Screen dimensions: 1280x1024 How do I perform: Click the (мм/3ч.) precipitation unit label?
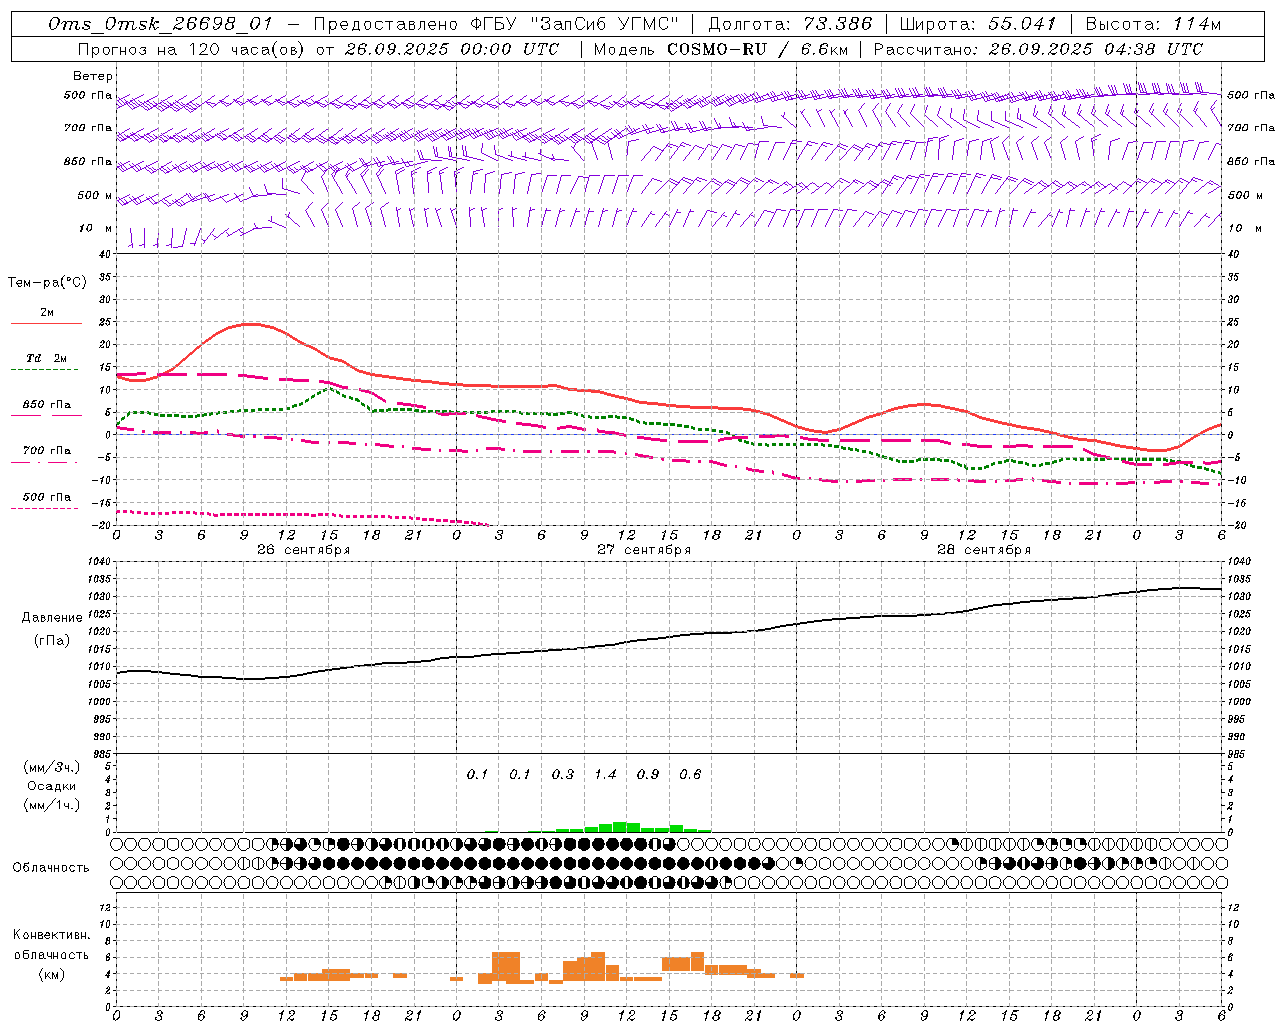(x=52, y=767)
